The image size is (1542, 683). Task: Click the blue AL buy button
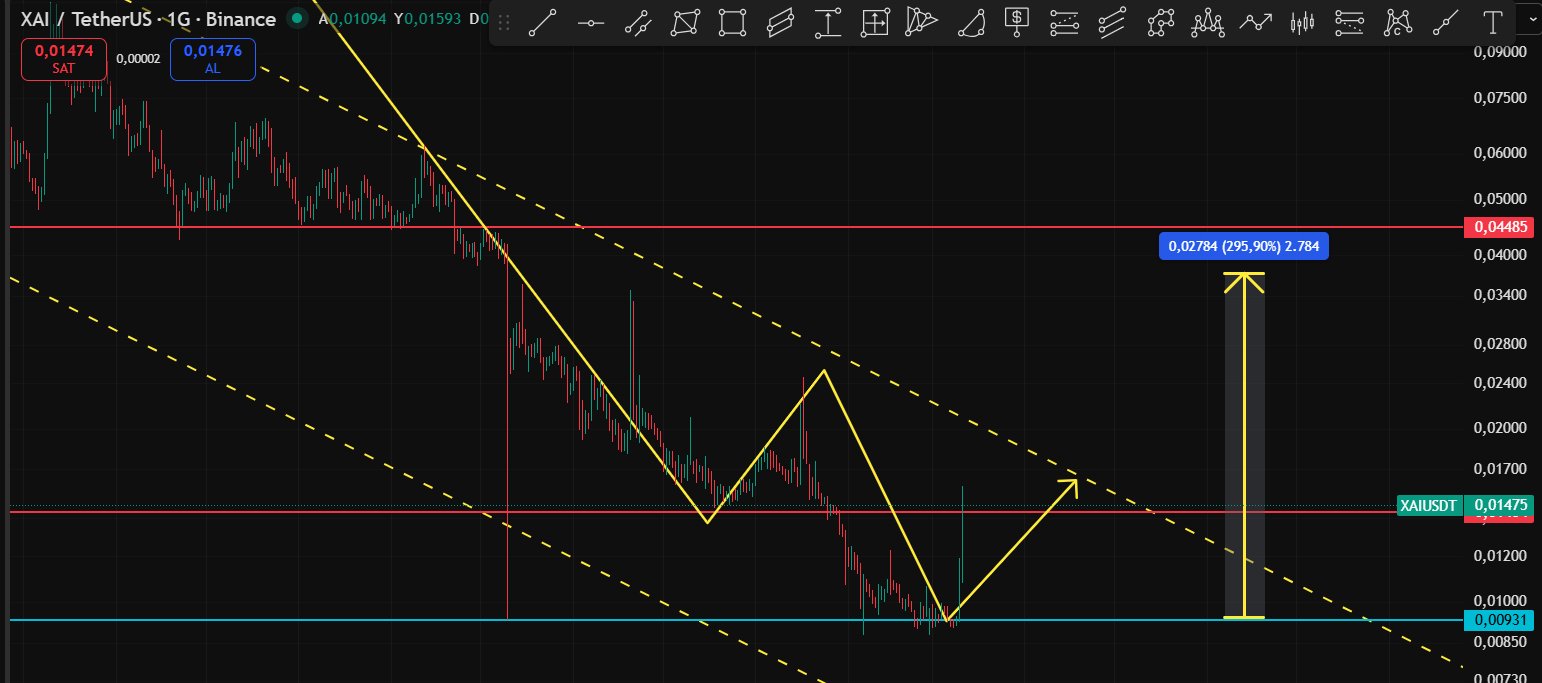(x=212, y=59)
